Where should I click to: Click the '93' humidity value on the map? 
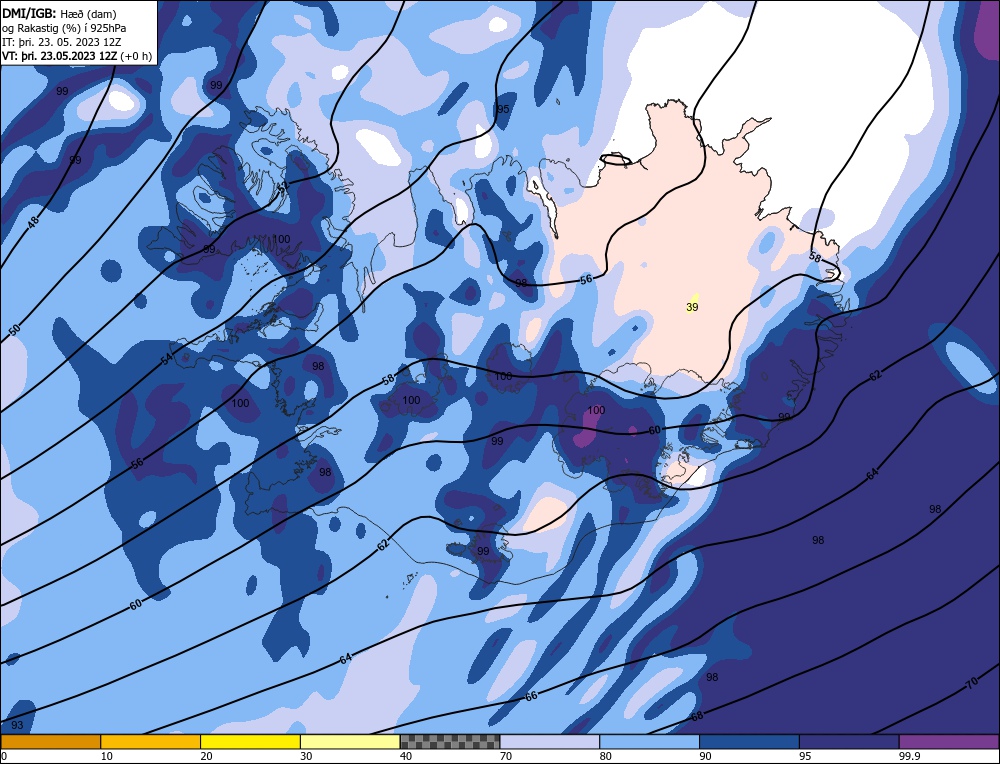pyautogui.click(x=17, y=725)
